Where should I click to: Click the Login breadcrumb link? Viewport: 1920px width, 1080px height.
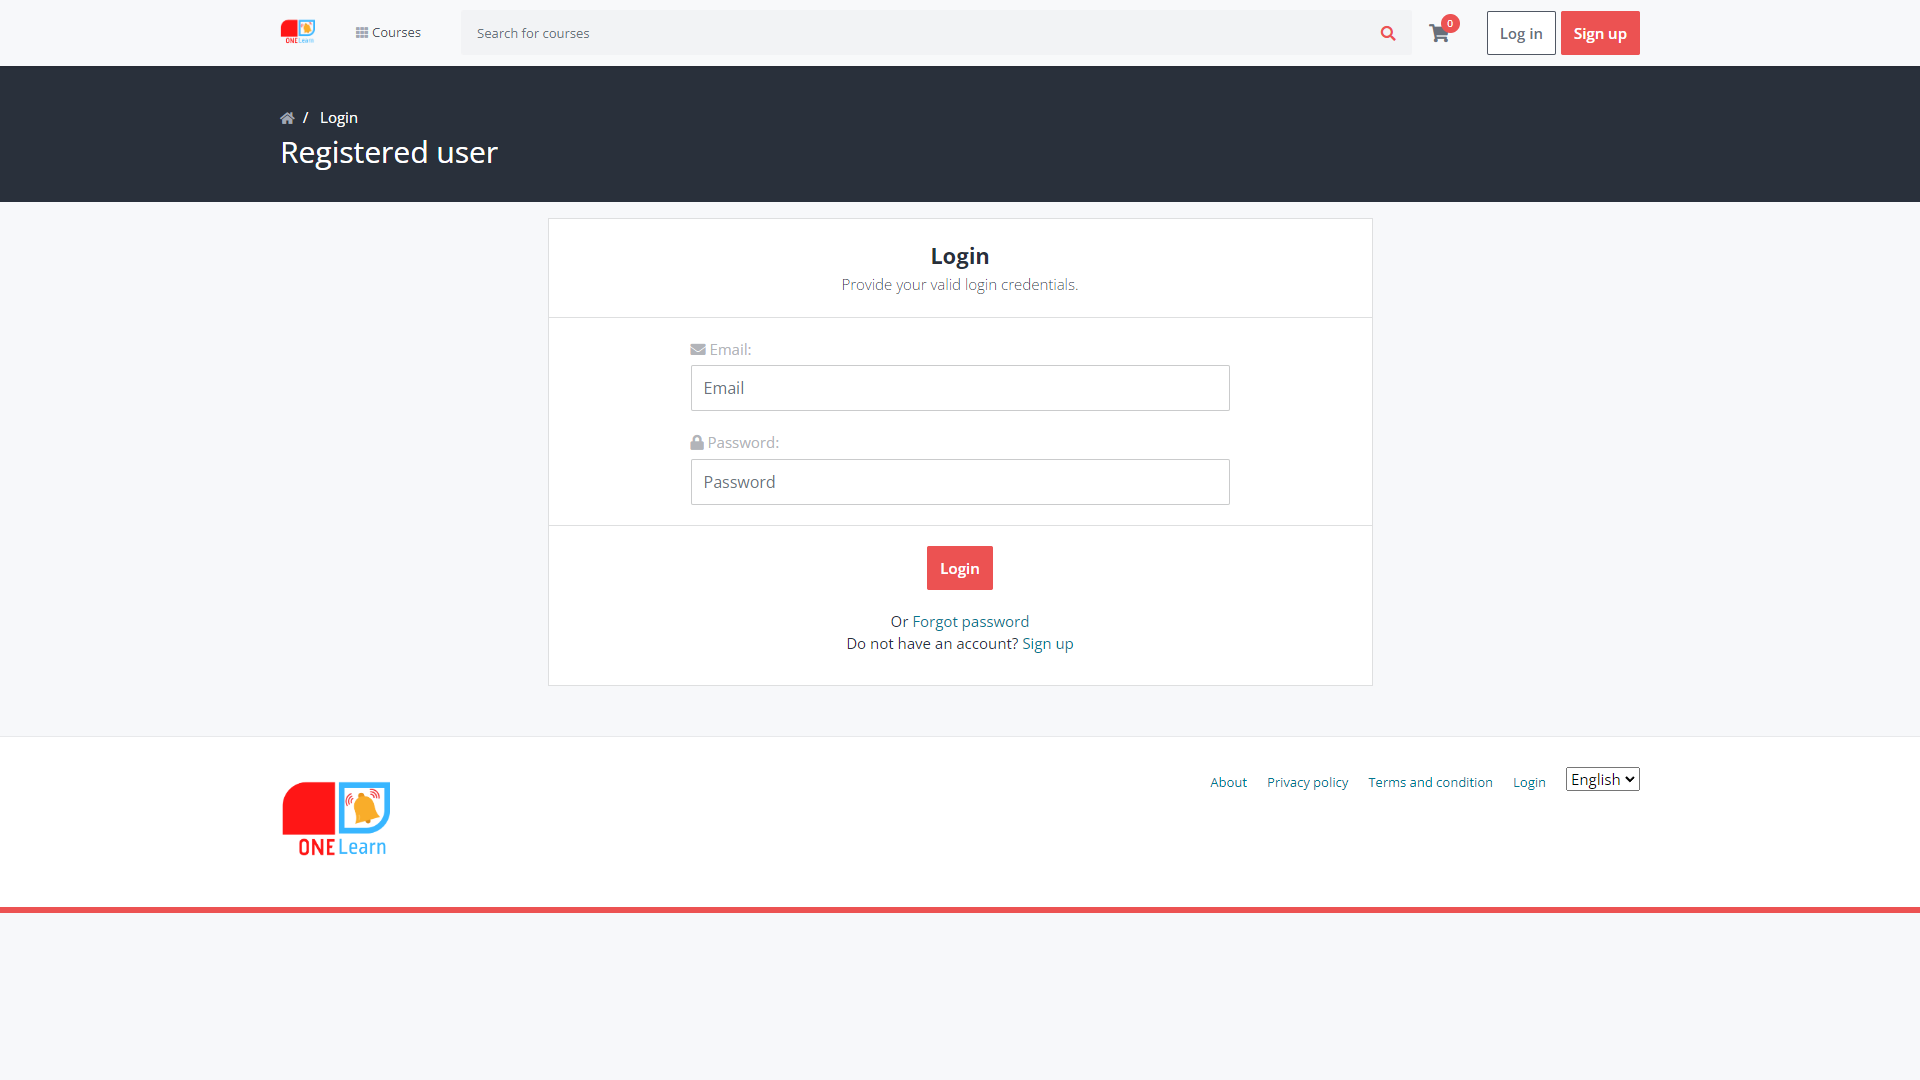click(x=338, y=118)
